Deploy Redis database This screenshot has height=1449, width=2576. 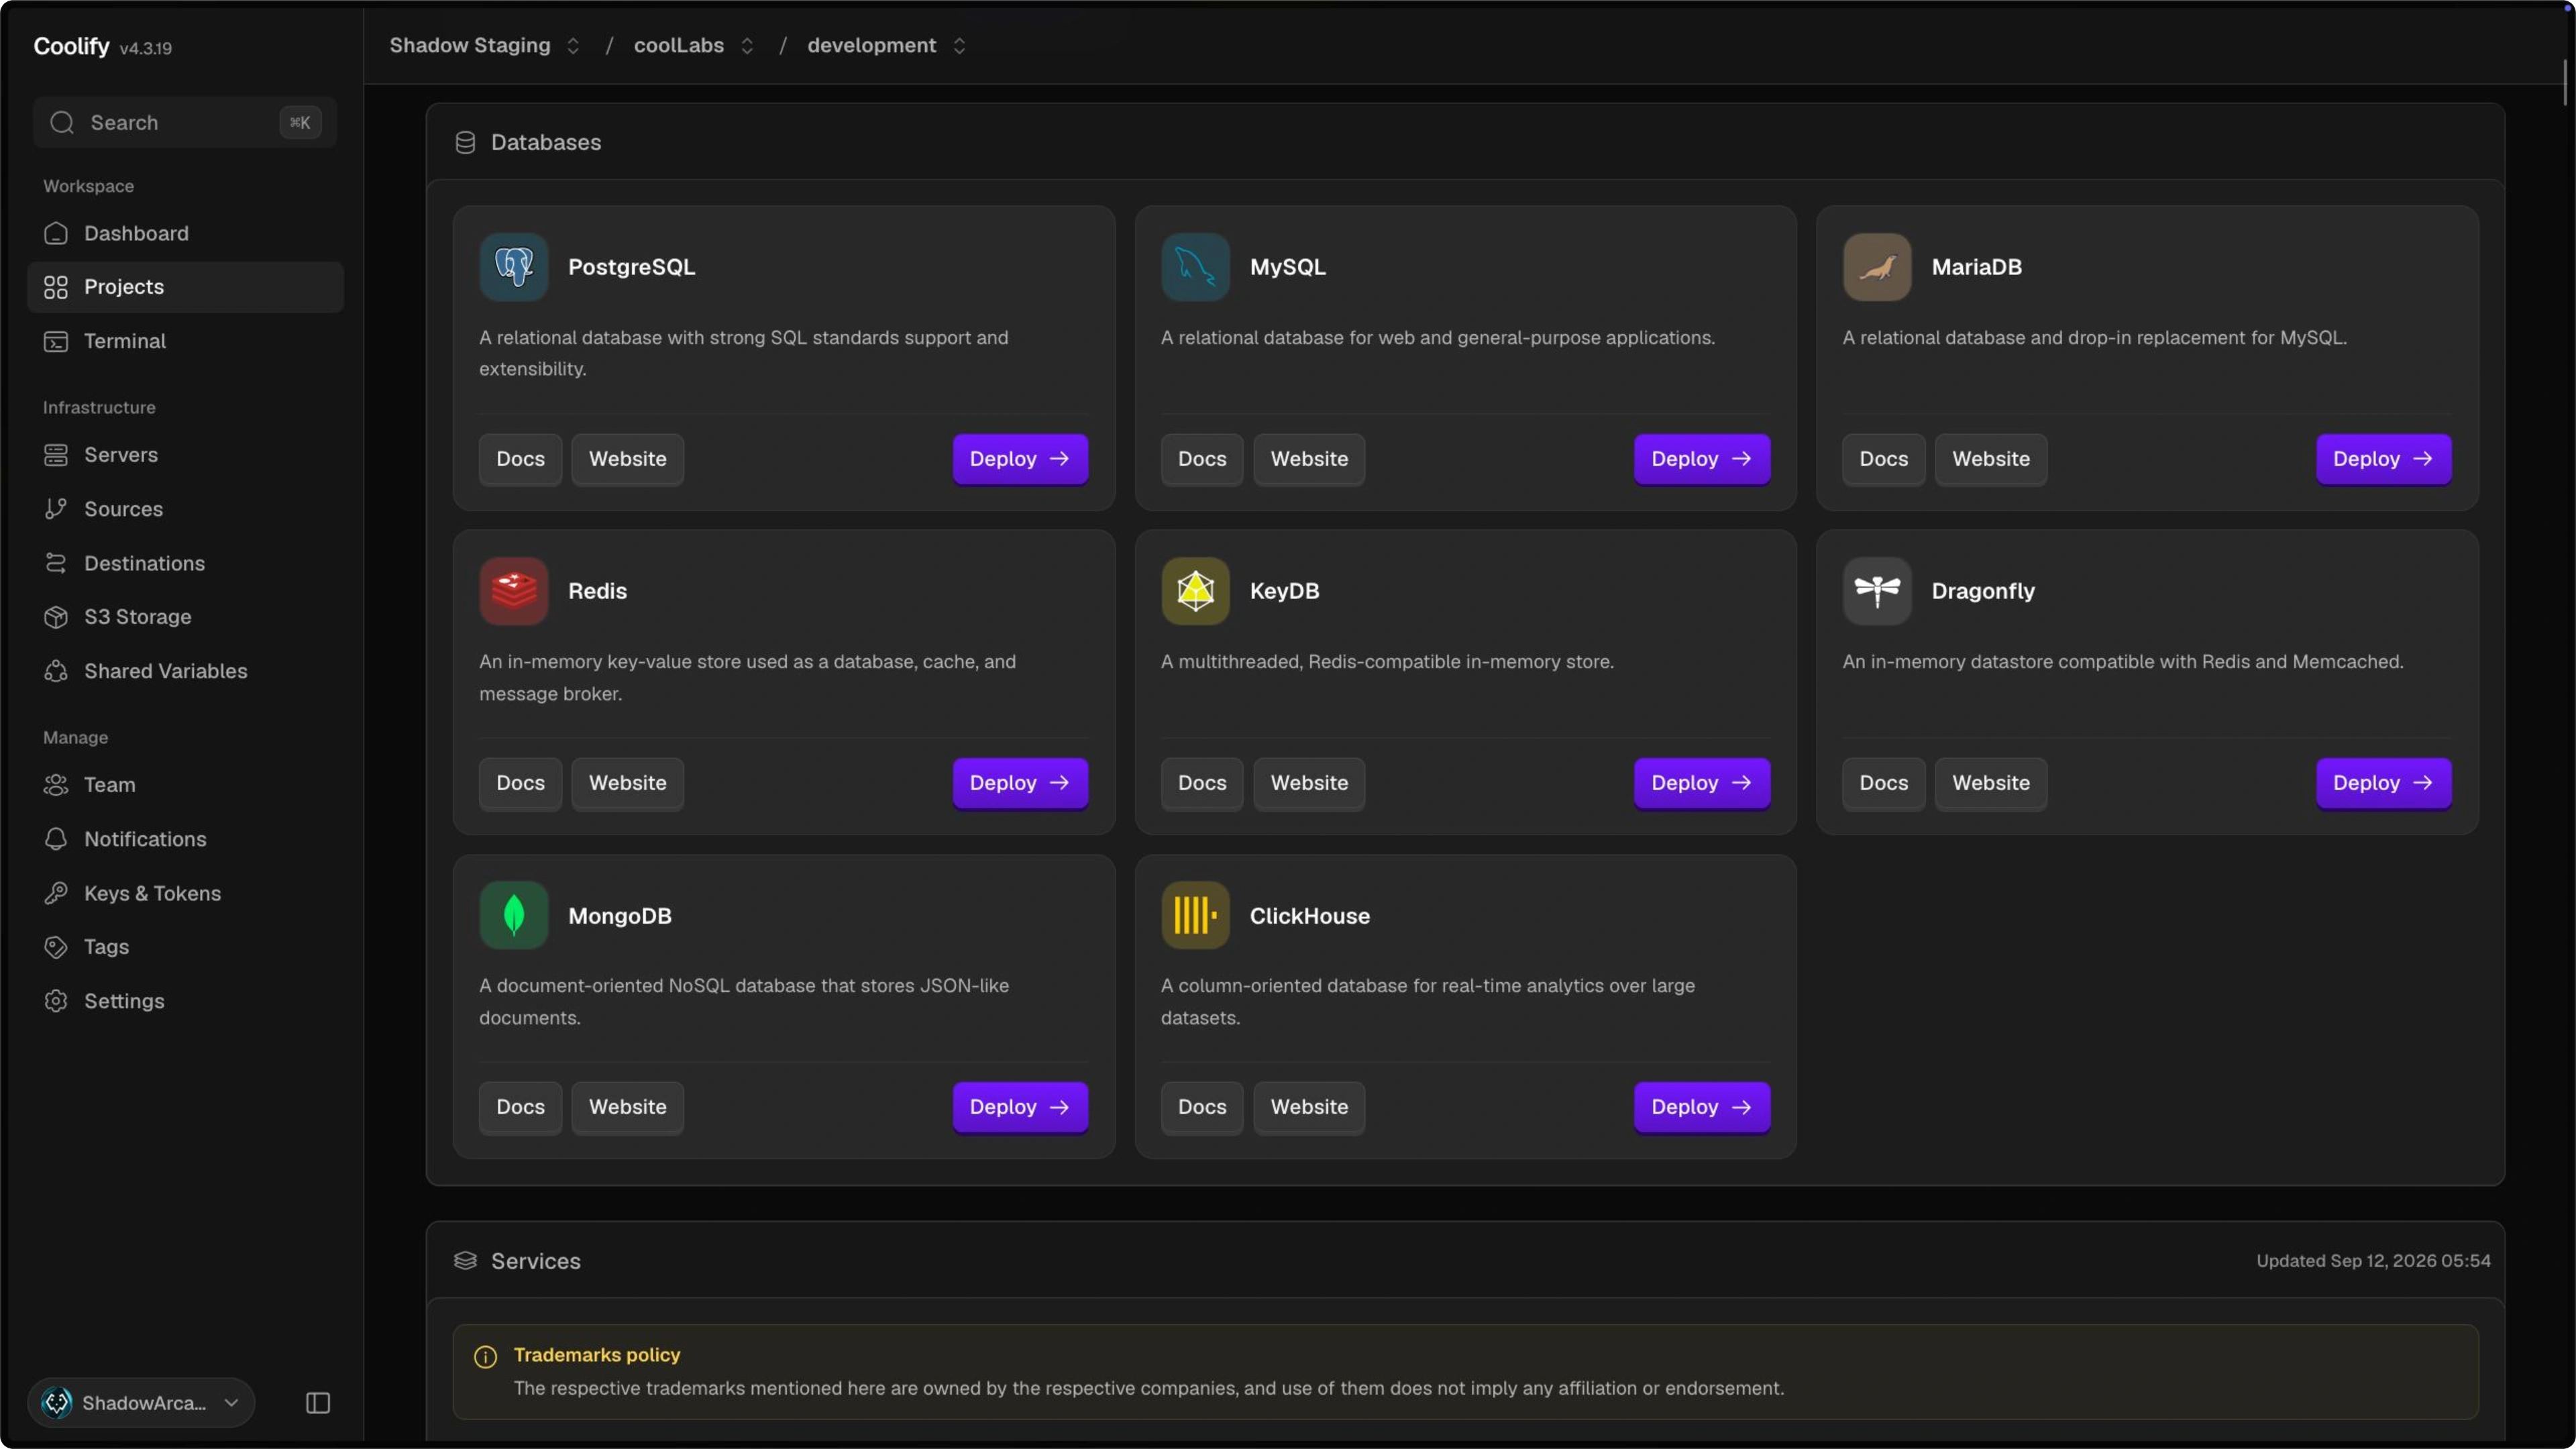pyautogui.click(x=1020, y=783)
